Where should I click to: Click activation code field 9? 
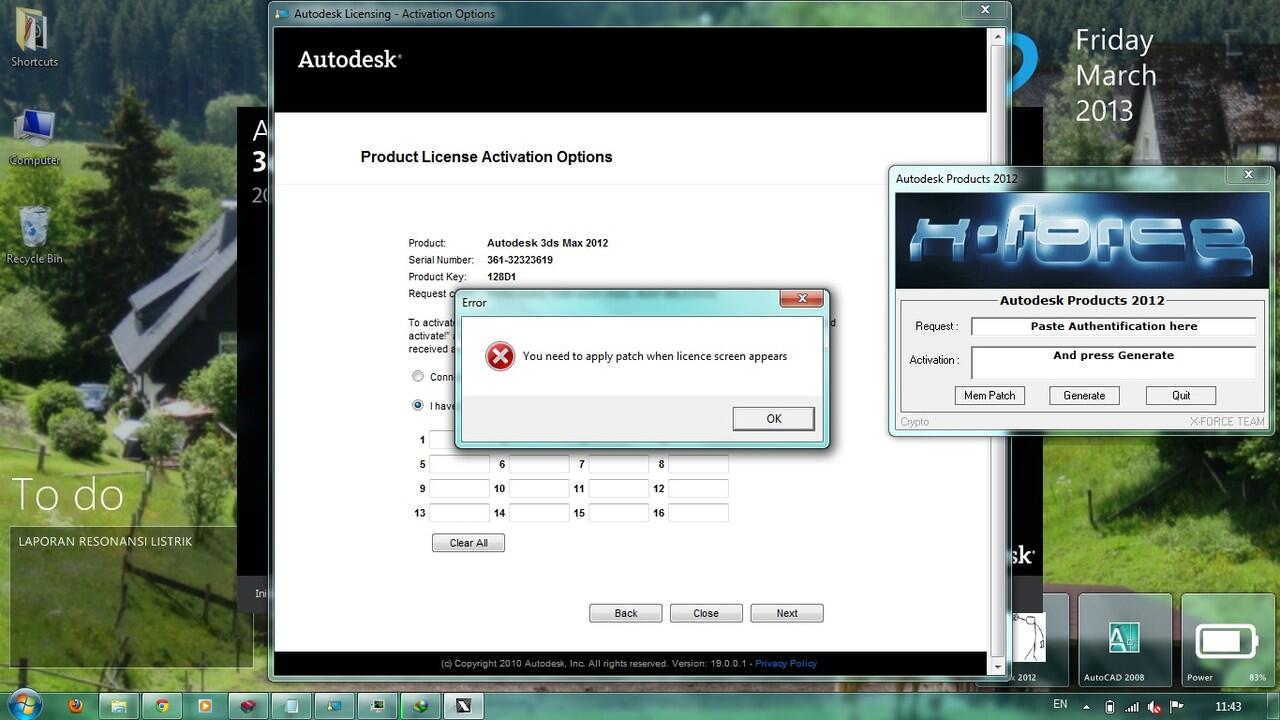[459, 489]
